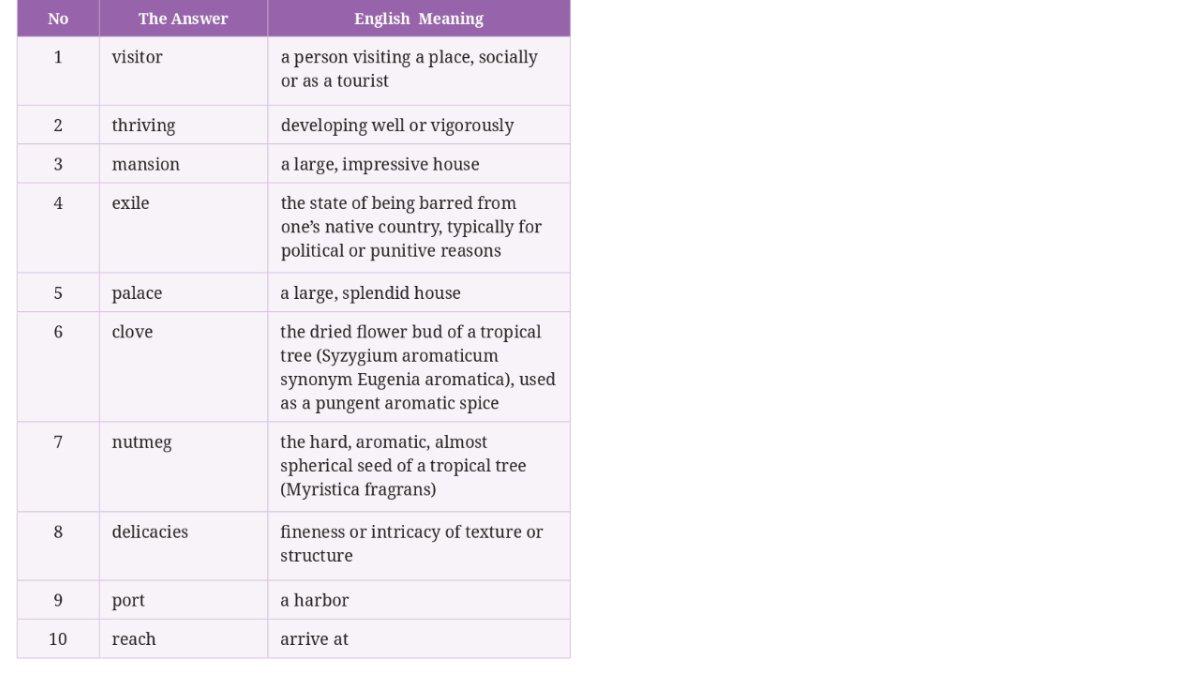Click 'a large, splendid house' definition
Viewport: 1200px width, 675px height.
tap(370, 293)
